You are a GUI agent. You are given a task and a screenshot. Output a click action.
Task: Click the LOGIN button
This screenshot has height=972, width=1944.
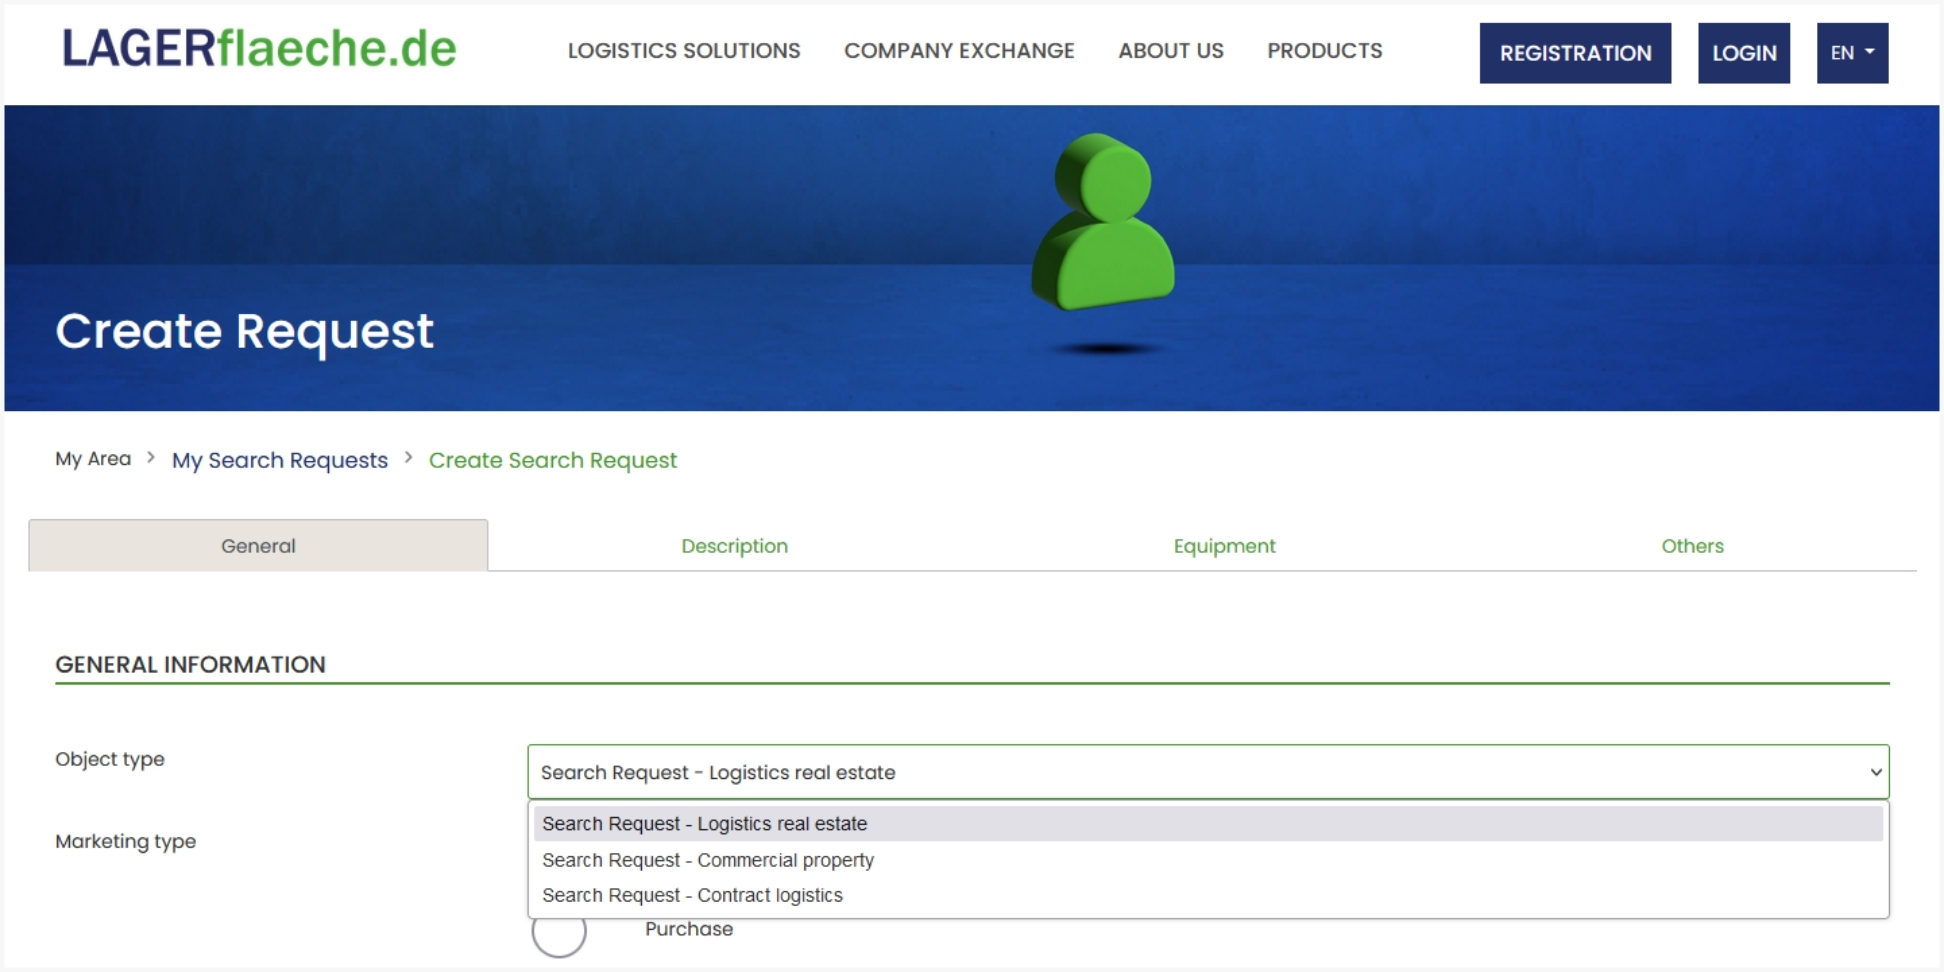(x=1744, y=53)
